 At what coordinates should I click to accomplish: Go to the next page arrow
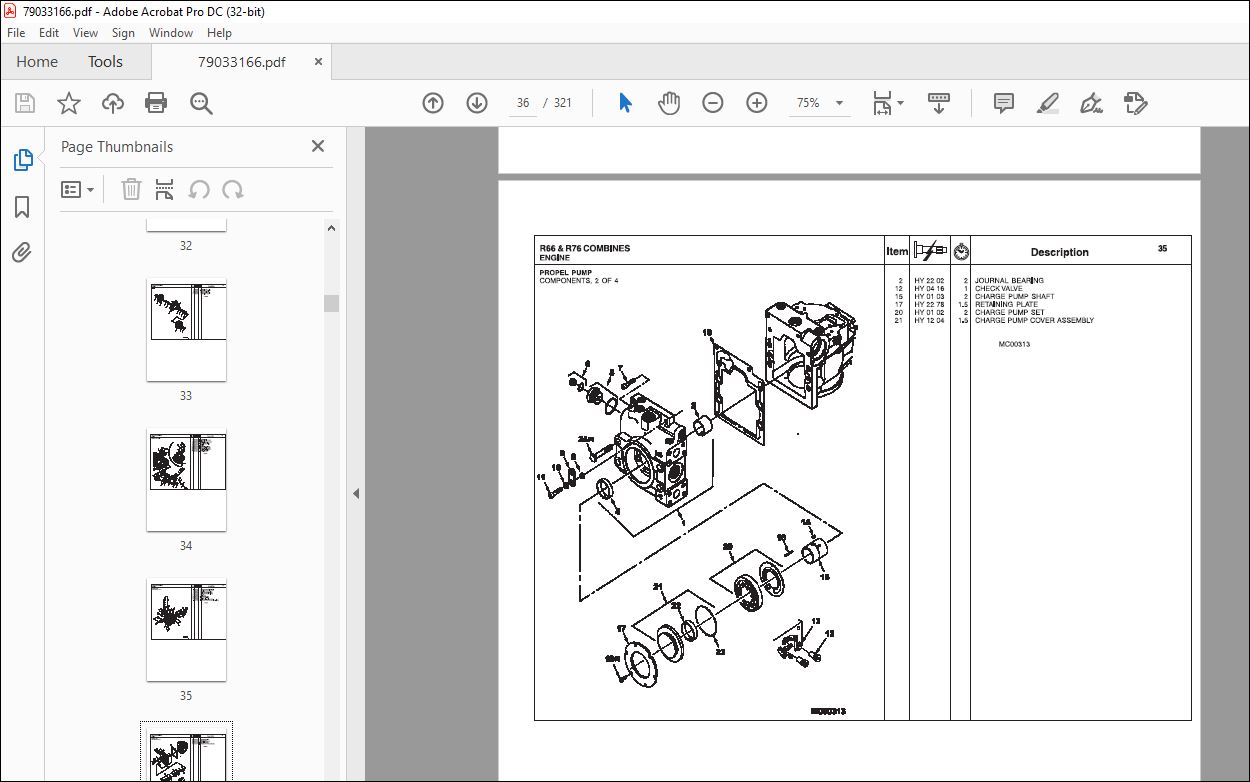(477, 103)
